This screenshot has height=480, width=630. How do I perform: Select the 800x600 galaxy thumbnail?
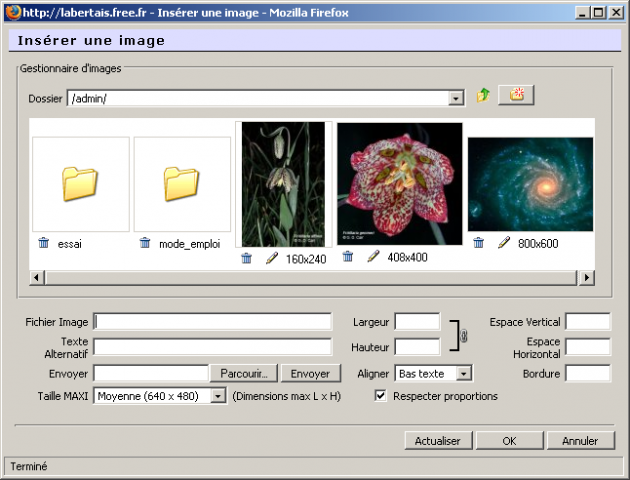click(x=530, y=184)
